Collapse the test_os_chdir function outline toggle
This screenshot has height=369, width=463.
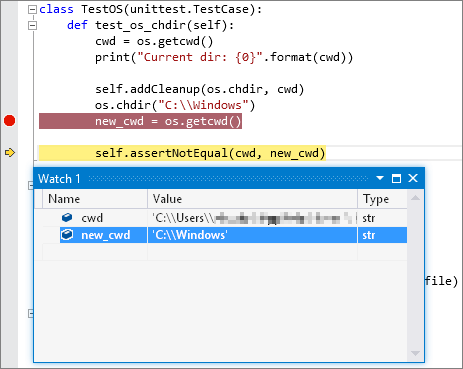(32, 25)
